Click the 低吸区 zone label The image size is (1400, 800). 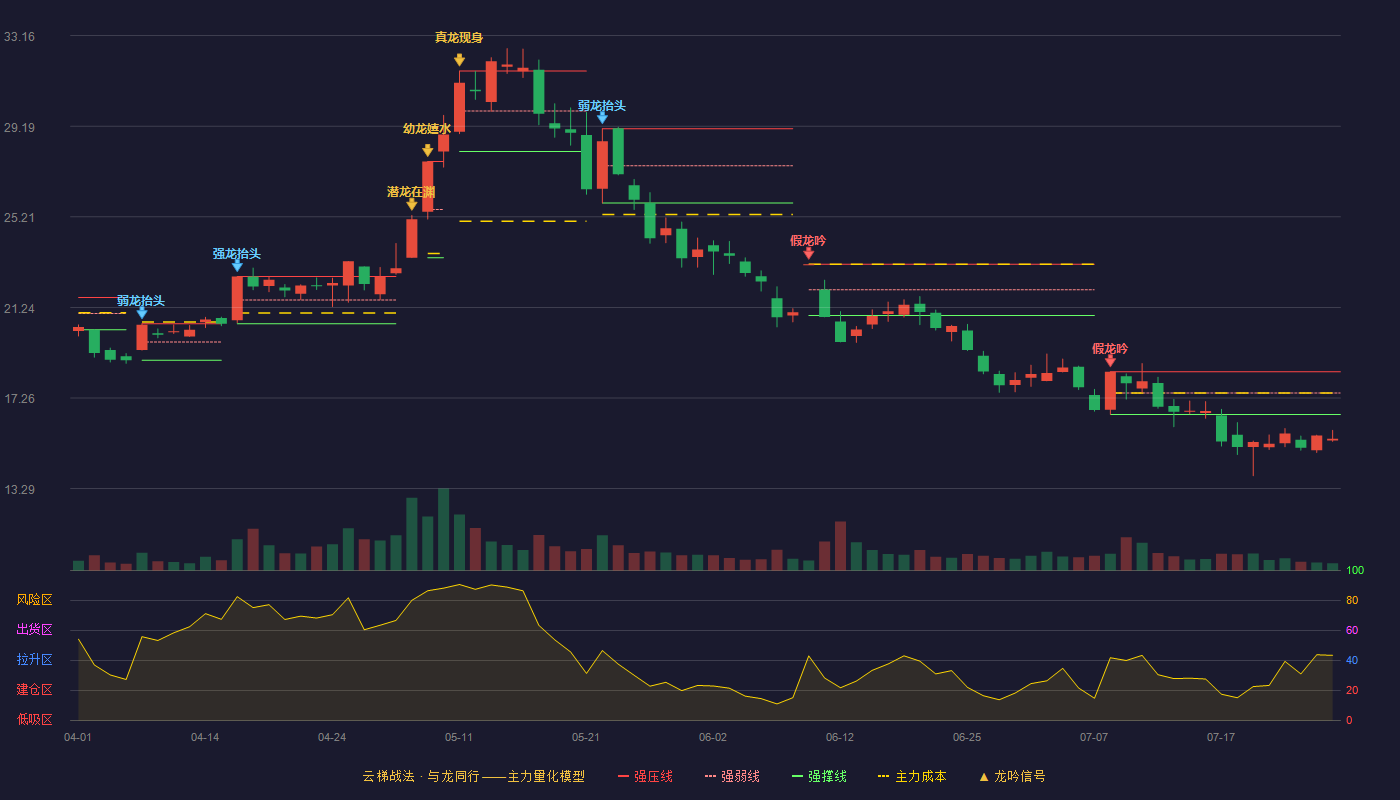click(34, 719)
